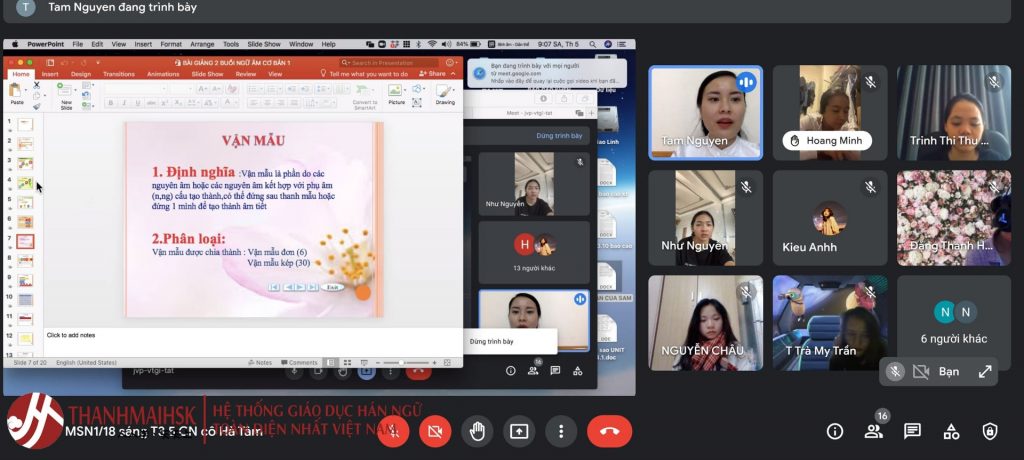Open the three-dot more options menu
Image resolution: width=1024 pixels, height=460 pixels.
[561, 431]
